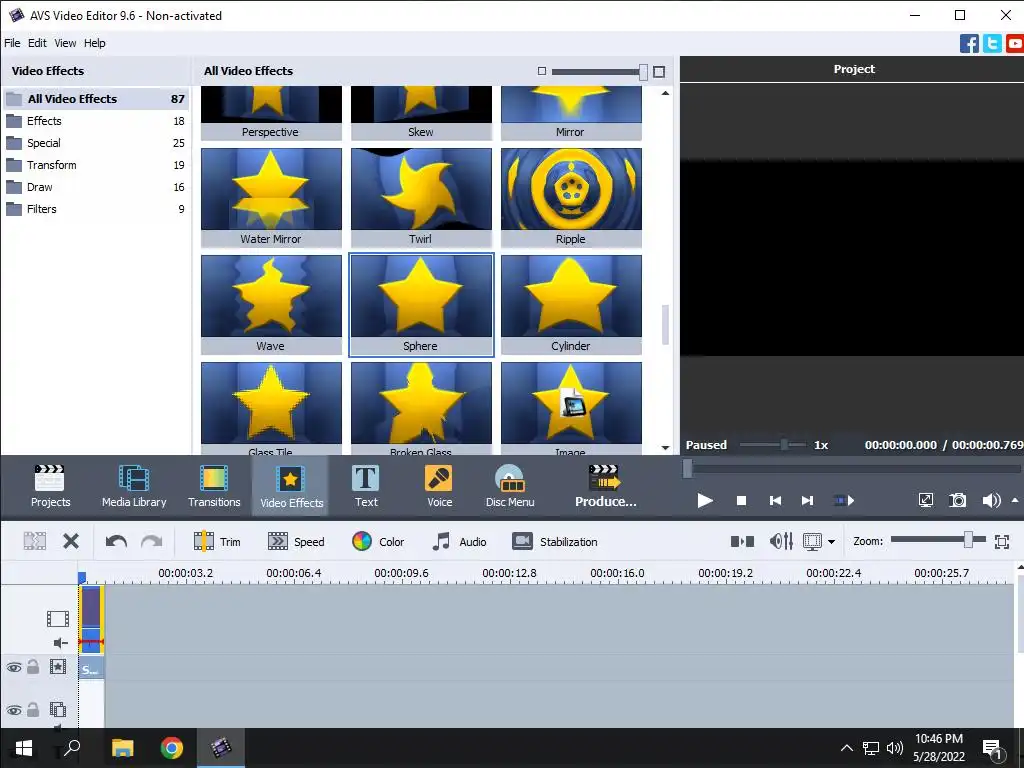1024x768 pixels.
Task: Open the Disc Menu section
Action: (510, 486)
